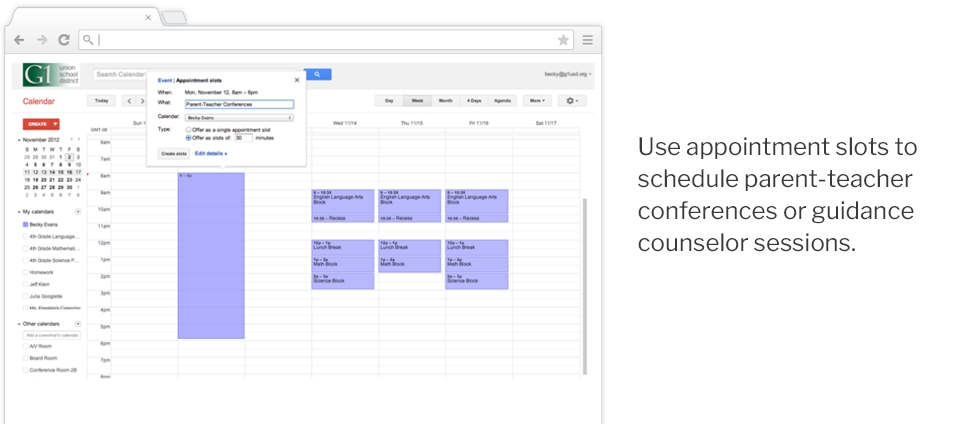Switch to the Agenda view
This screenshot has height=424, width=953.
pyautogui.click(x=502, y=101)
